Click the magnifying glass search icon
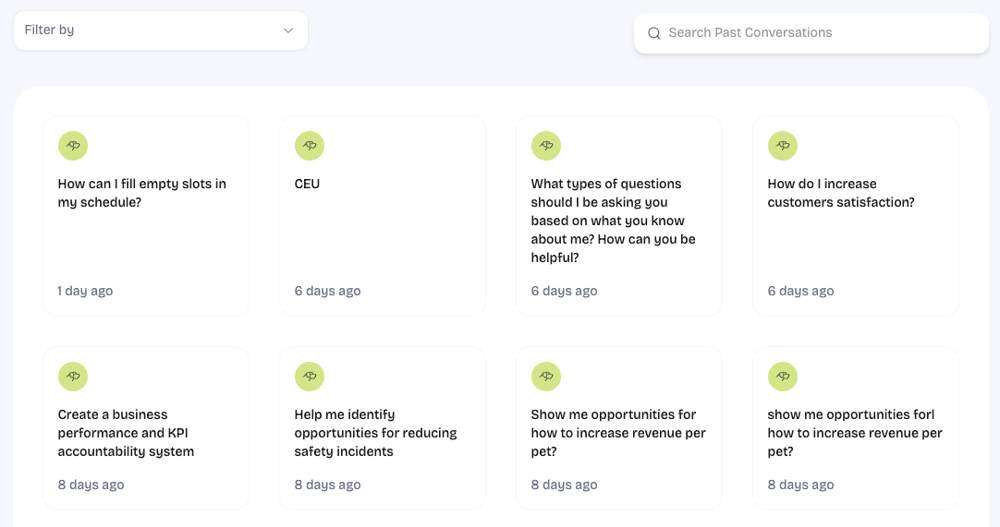 point(654,33)
